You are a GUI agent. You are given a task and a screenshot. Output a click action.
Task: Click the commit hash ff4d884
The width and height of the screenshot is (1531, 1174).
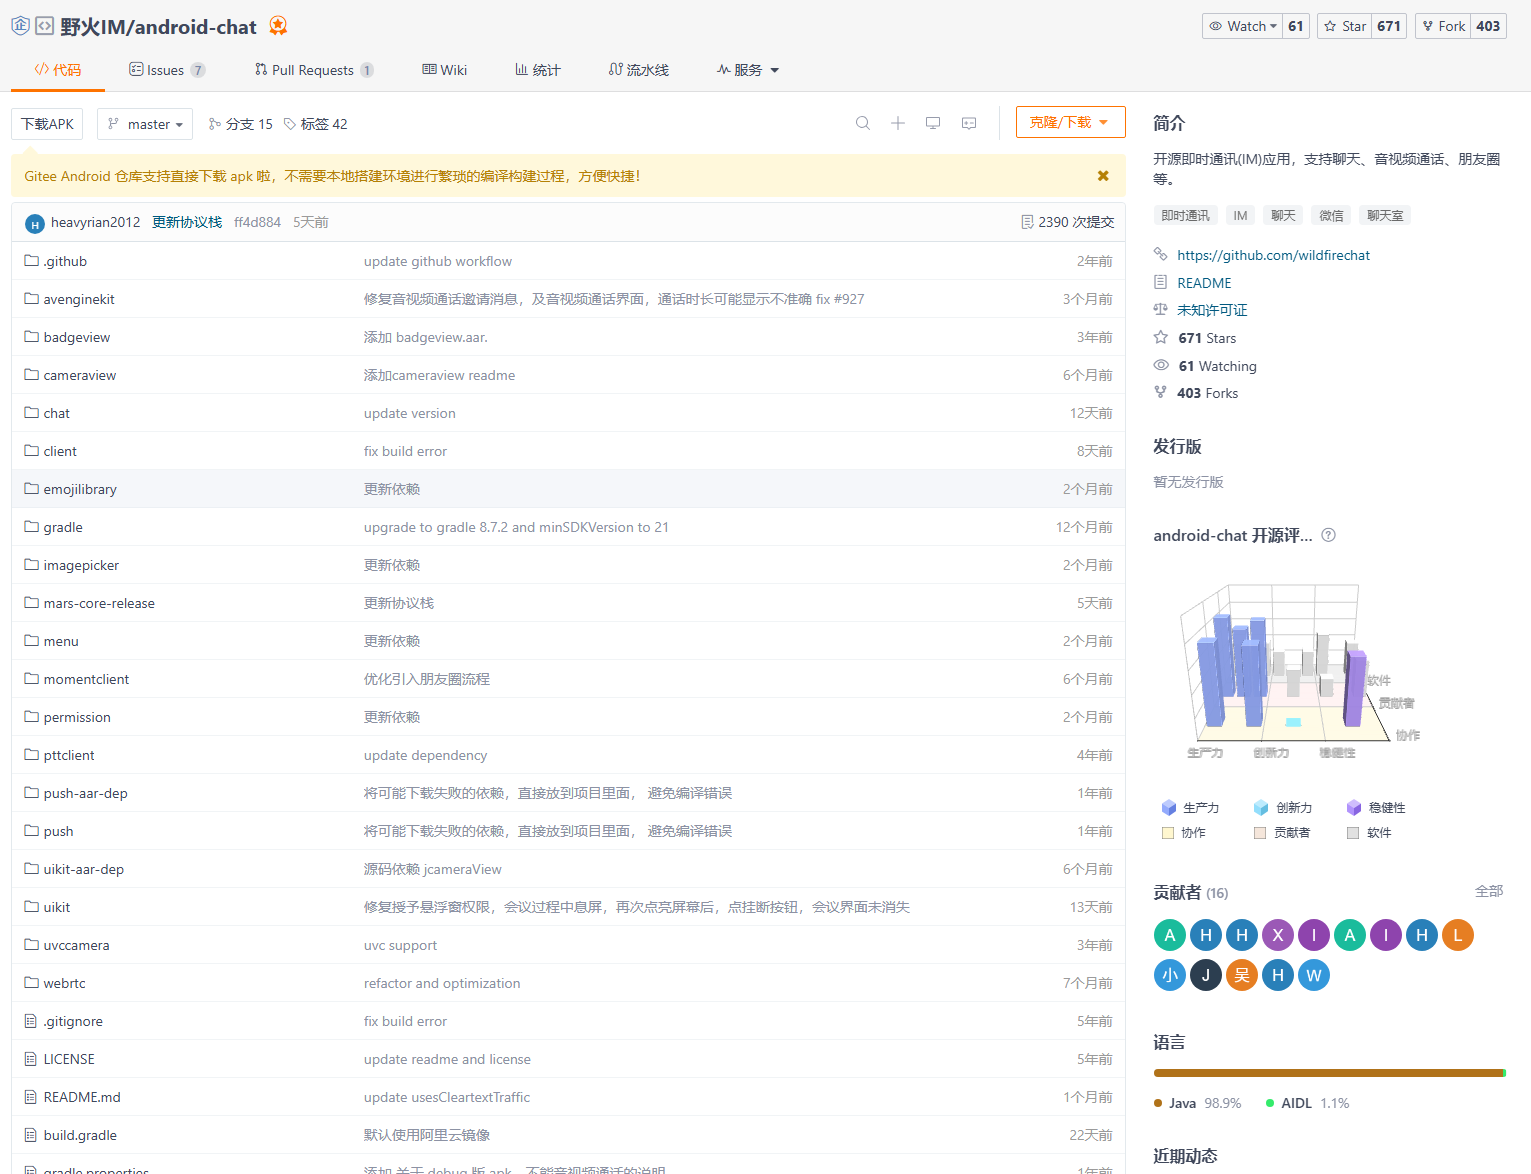(257, 222)
